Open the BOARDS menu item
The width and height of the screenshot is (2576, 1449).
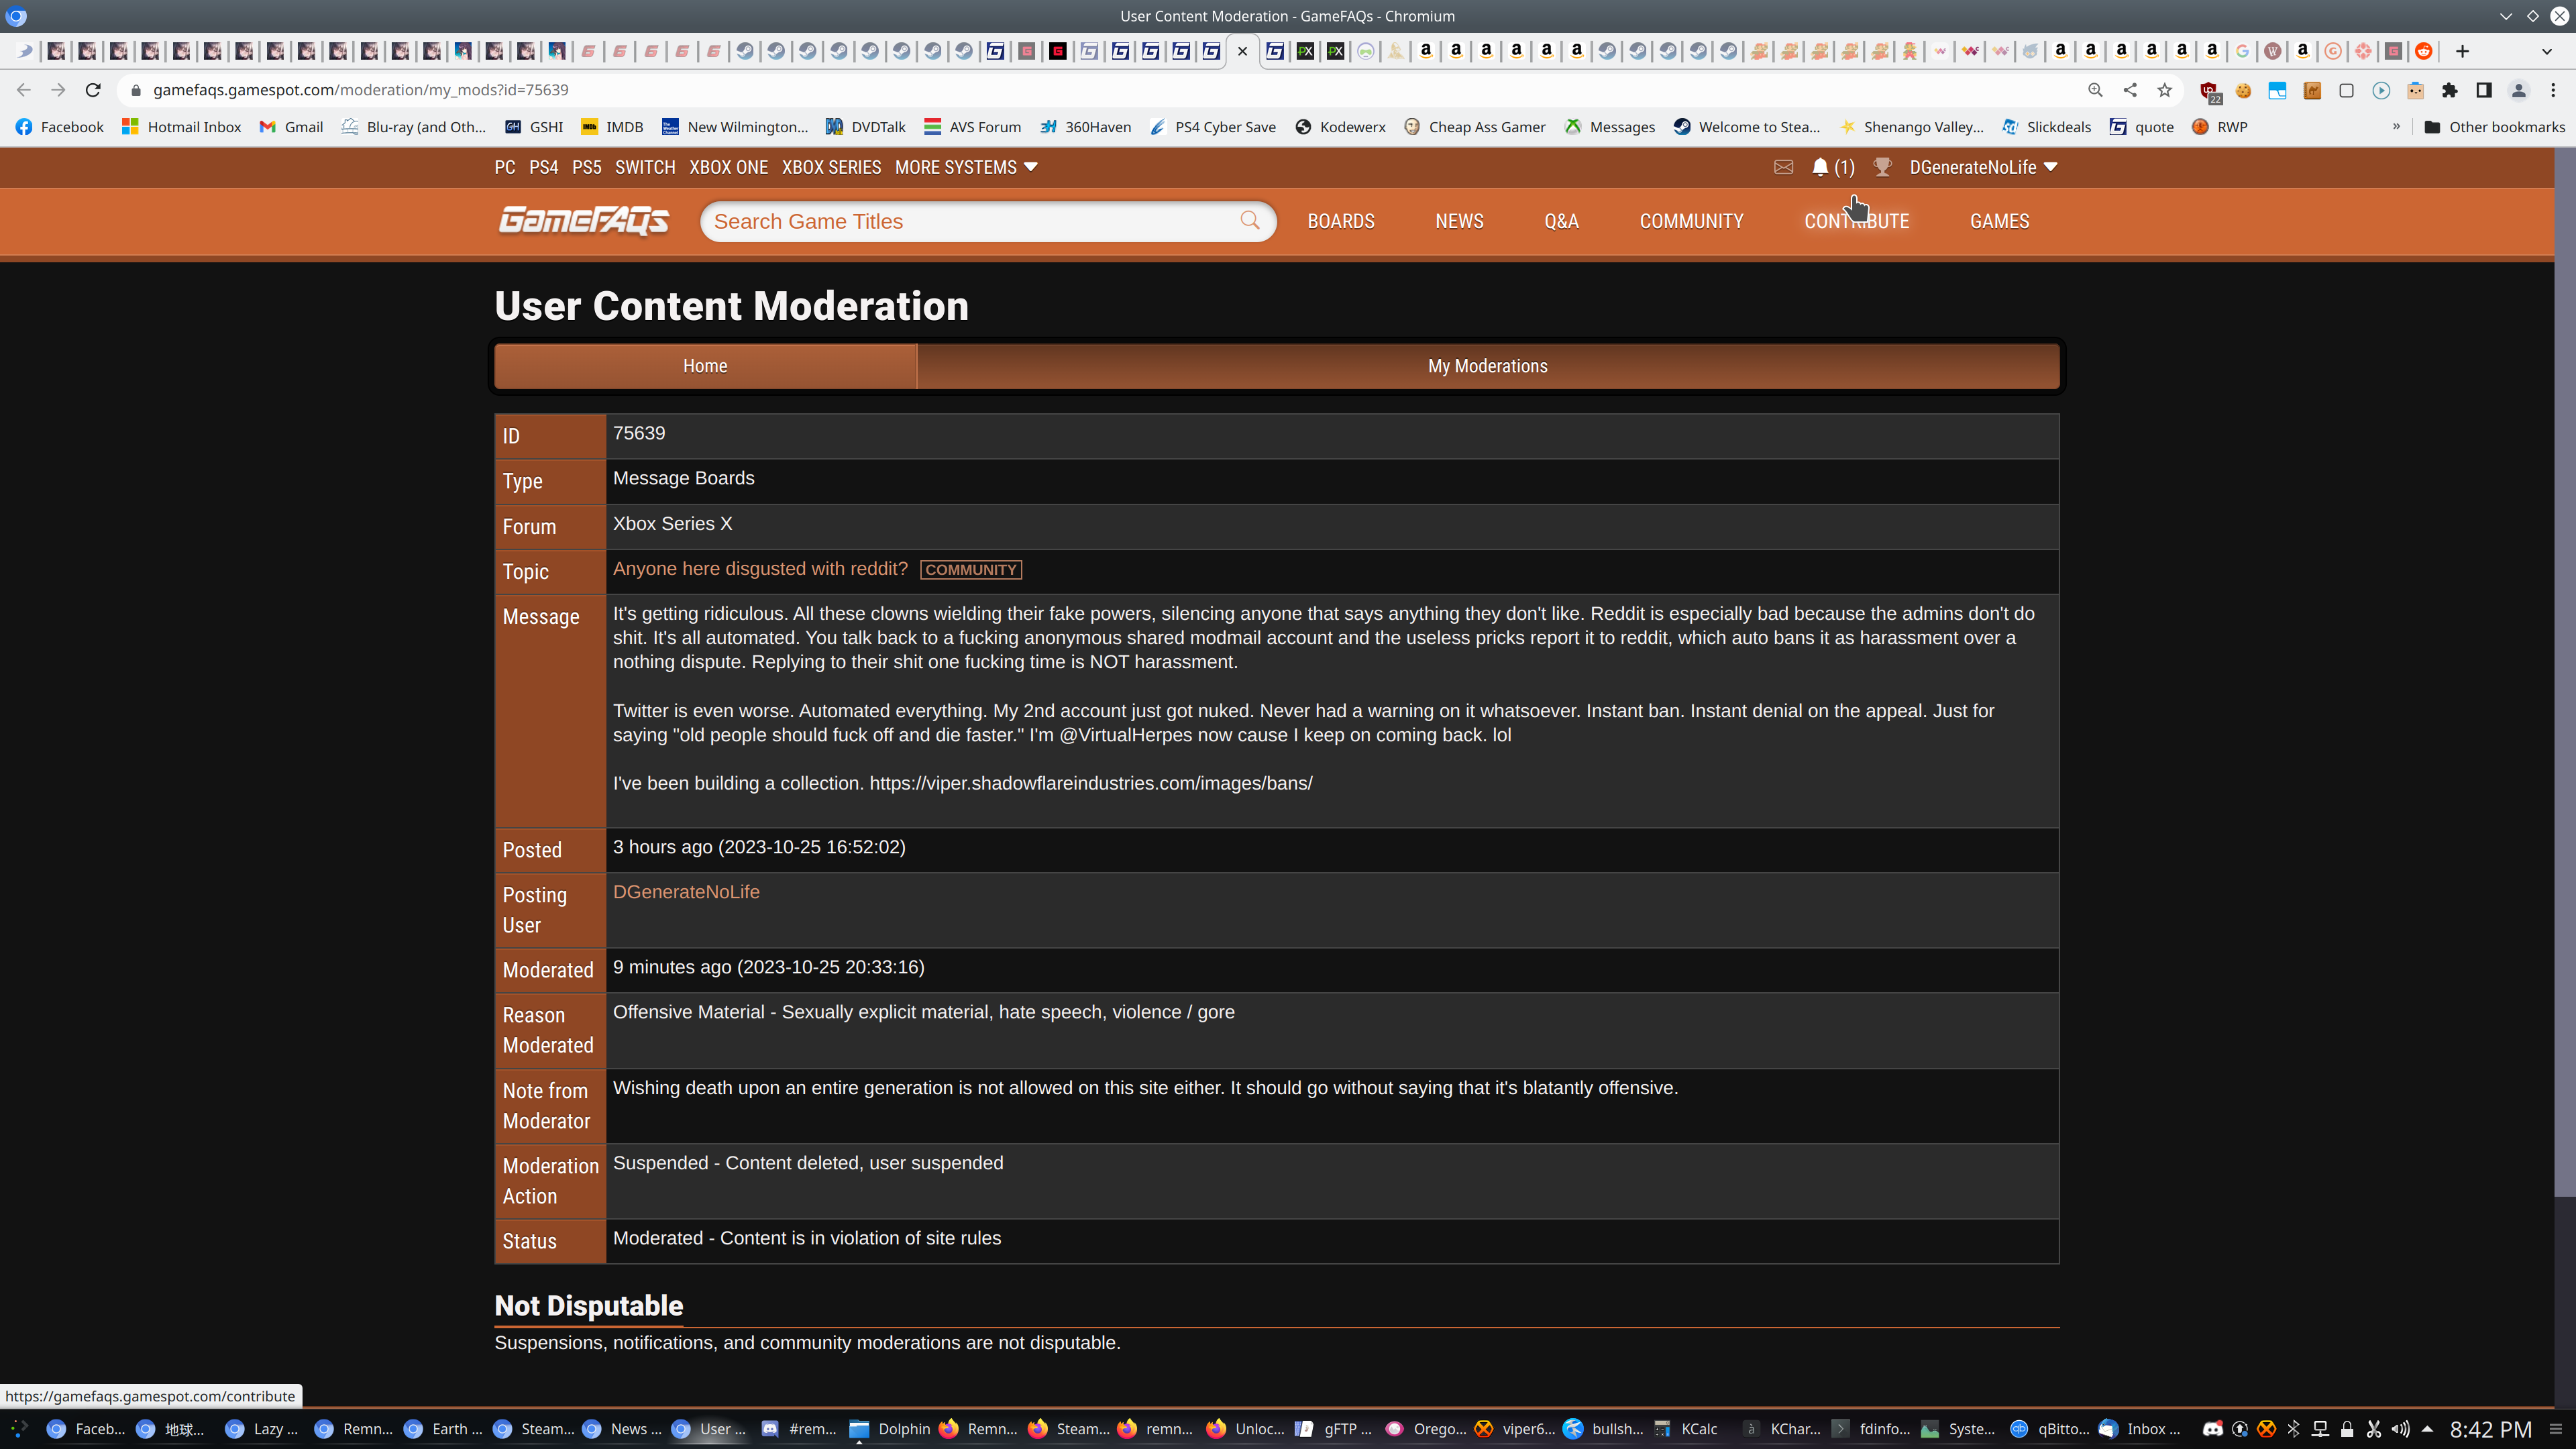(1341, 221)
